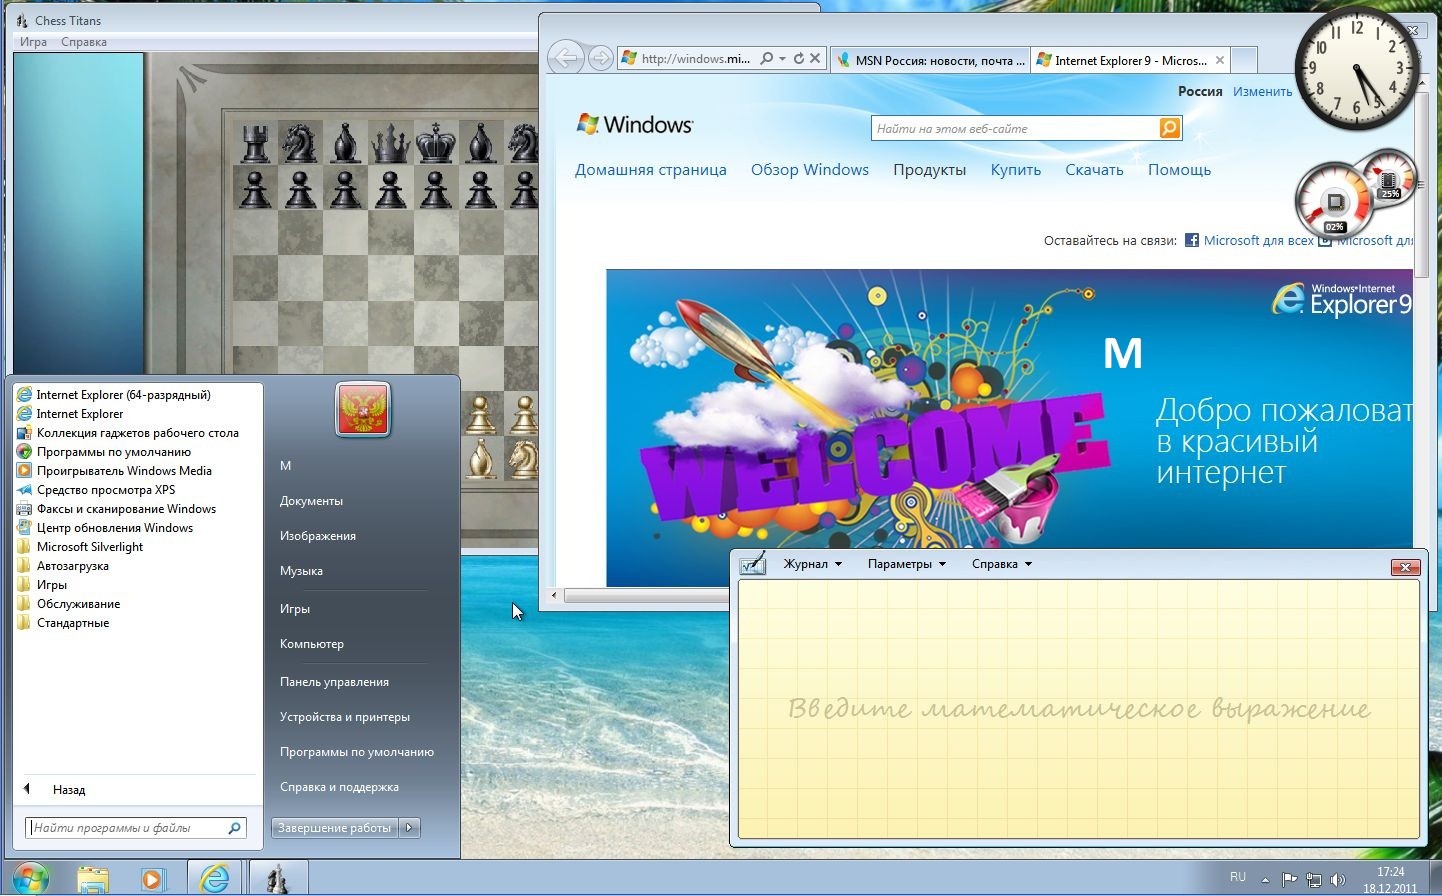The width and height of the screenshot is (1442, 896).
Task: Open Центр обновления Windows
Action: coord(105,528)
